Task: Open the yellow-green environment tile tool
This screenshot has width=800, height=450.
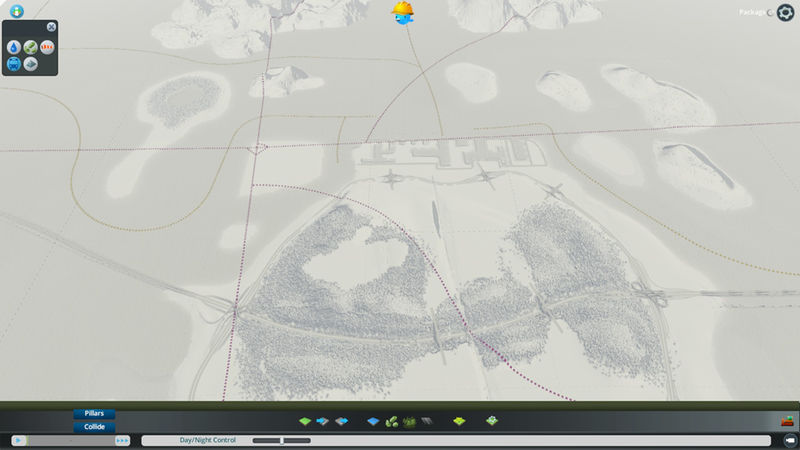Action: (459, 422)
